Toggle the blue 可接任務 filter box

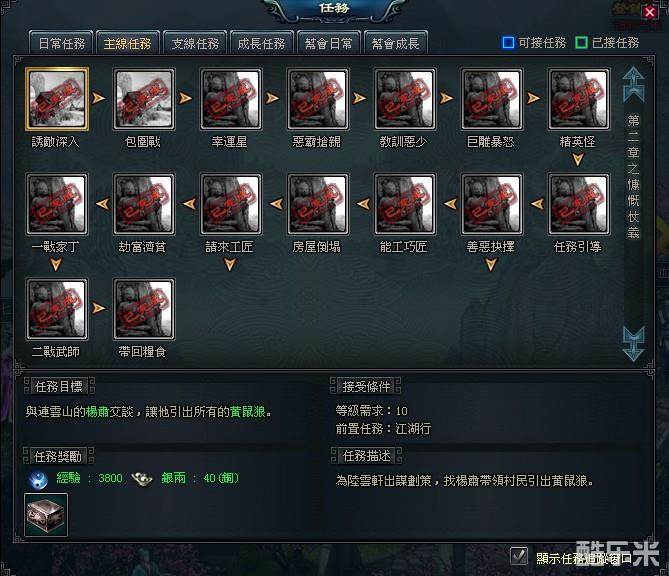point(508,43)
